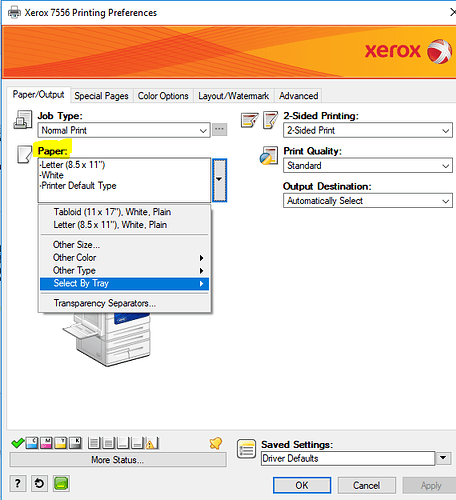
Task: Check the Yellow toner level icon
Action: [61, 443]
